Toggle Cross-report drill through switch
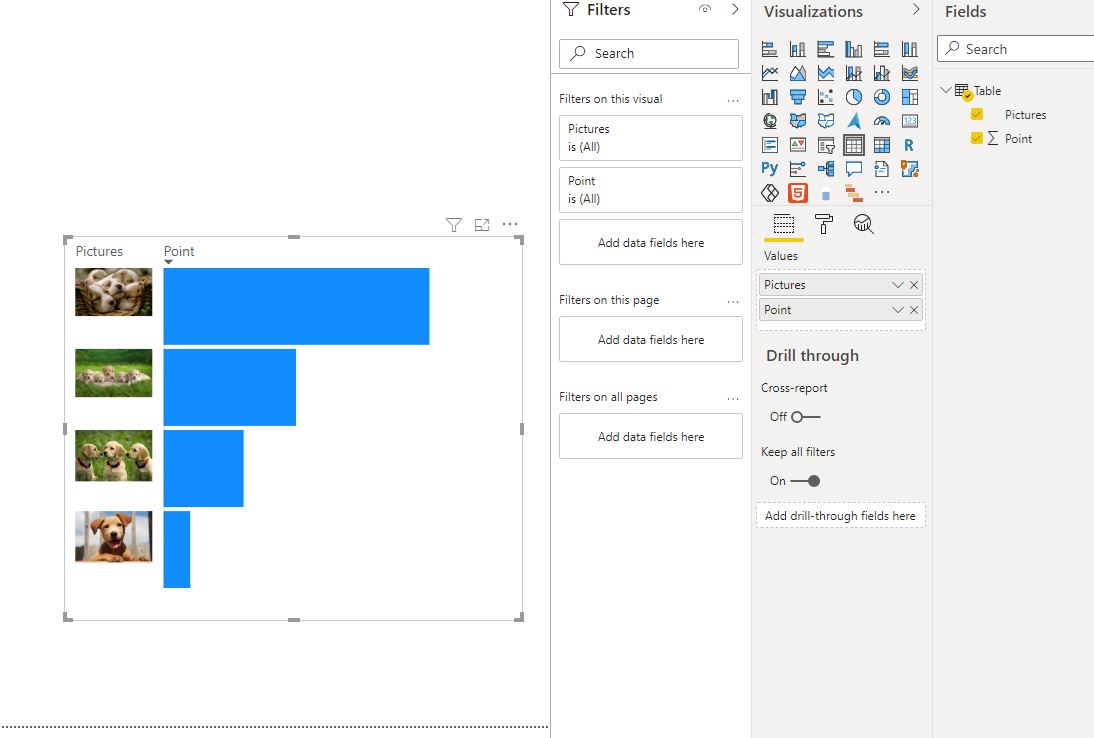This screenshot has height=738, width=1094. point(806,417)
